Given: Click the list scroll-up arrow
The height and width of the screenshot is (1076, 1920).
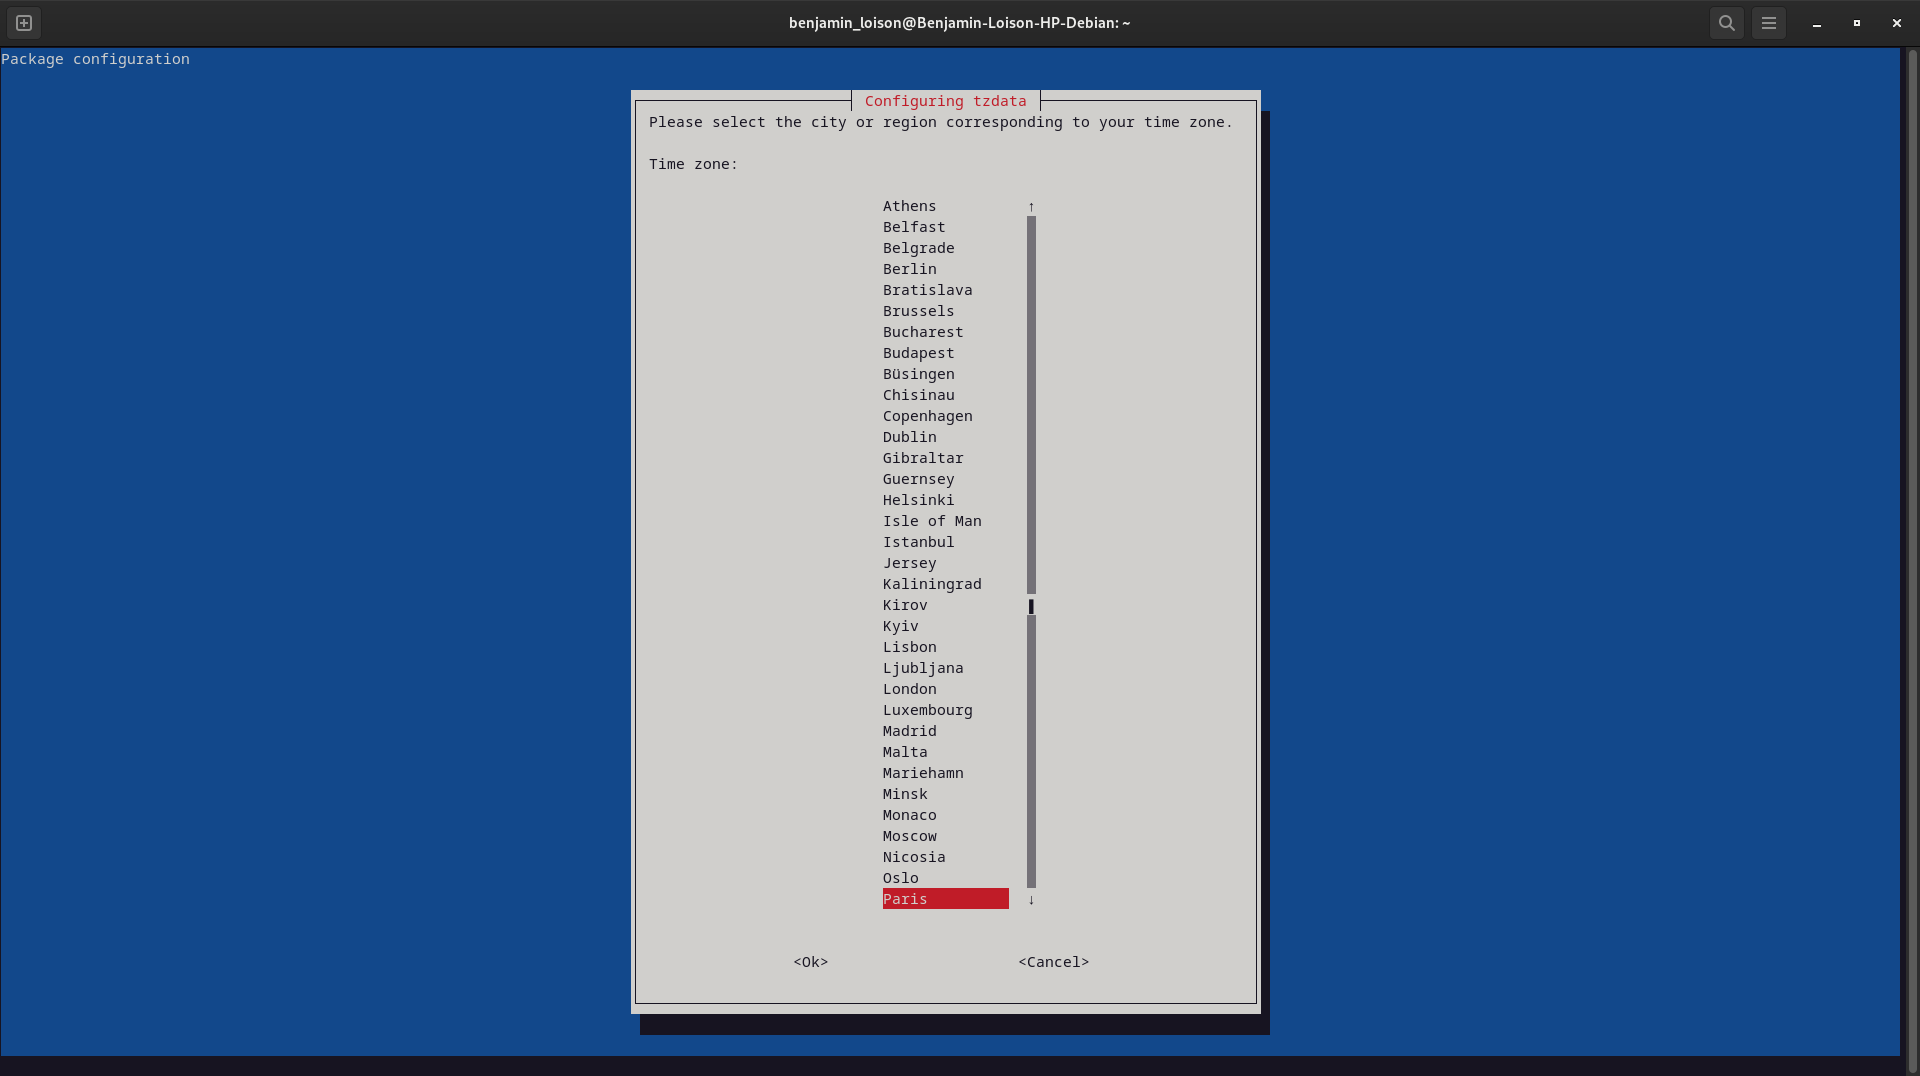Looking at the screenshot, I should click(x=1031, y=207).
